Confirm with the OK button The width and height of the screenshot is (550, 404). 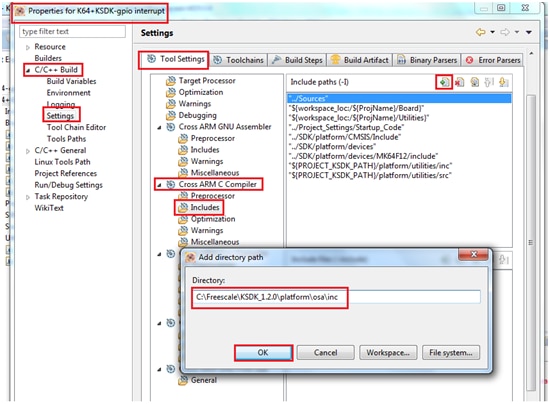(263, 352)
